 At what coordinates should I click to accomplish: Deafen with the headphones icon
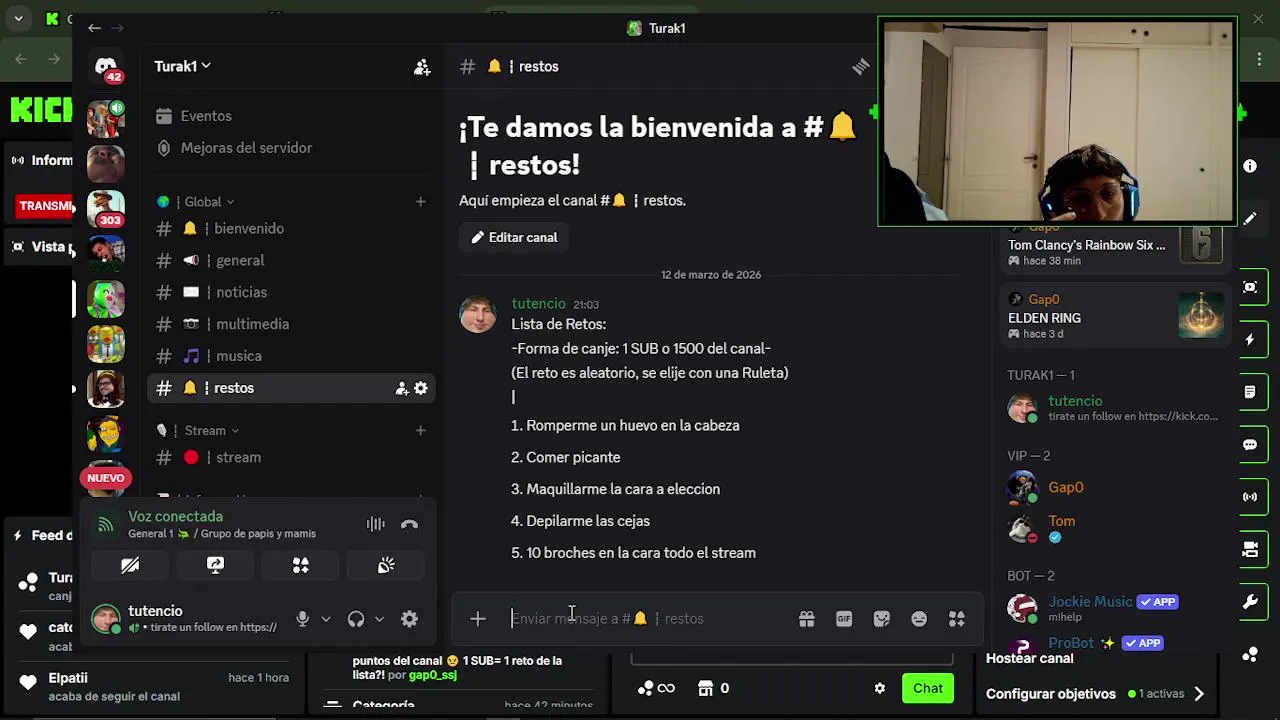pos(356,619)
